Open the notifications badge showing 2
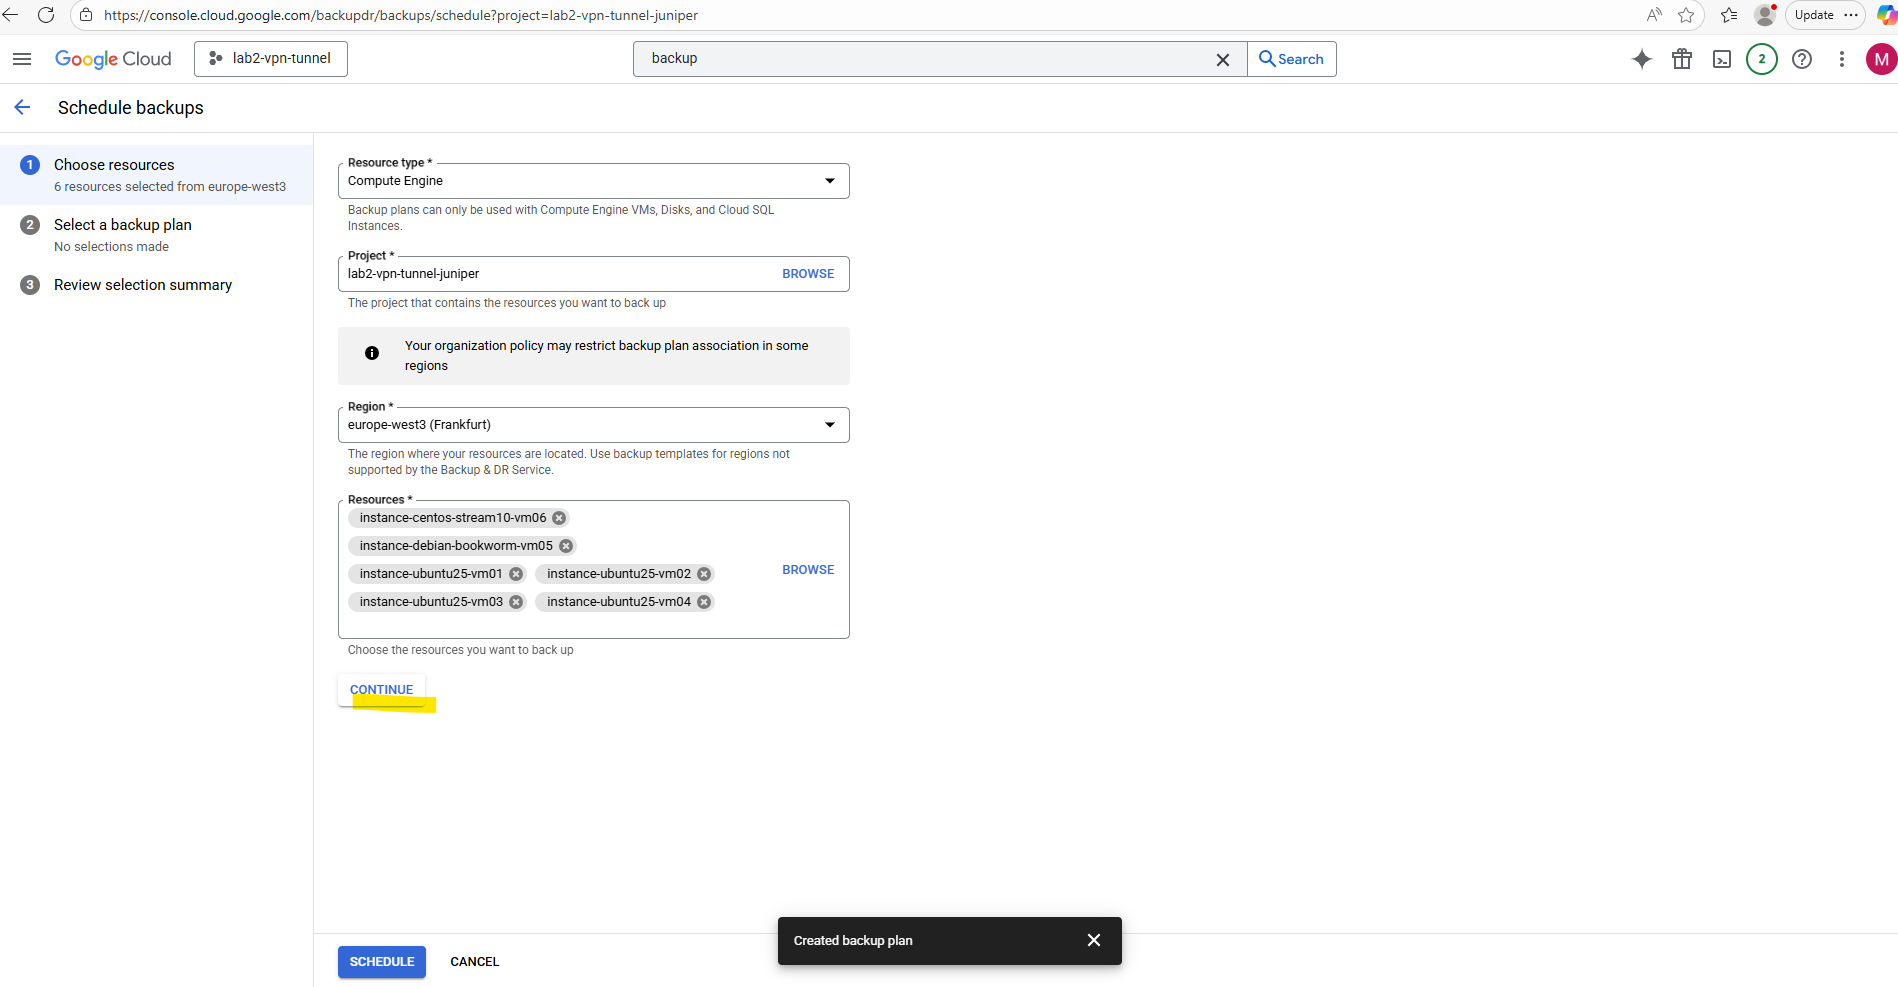Image resolution: width=1898 pixels, height=987 pixels. pos(1762,59)
